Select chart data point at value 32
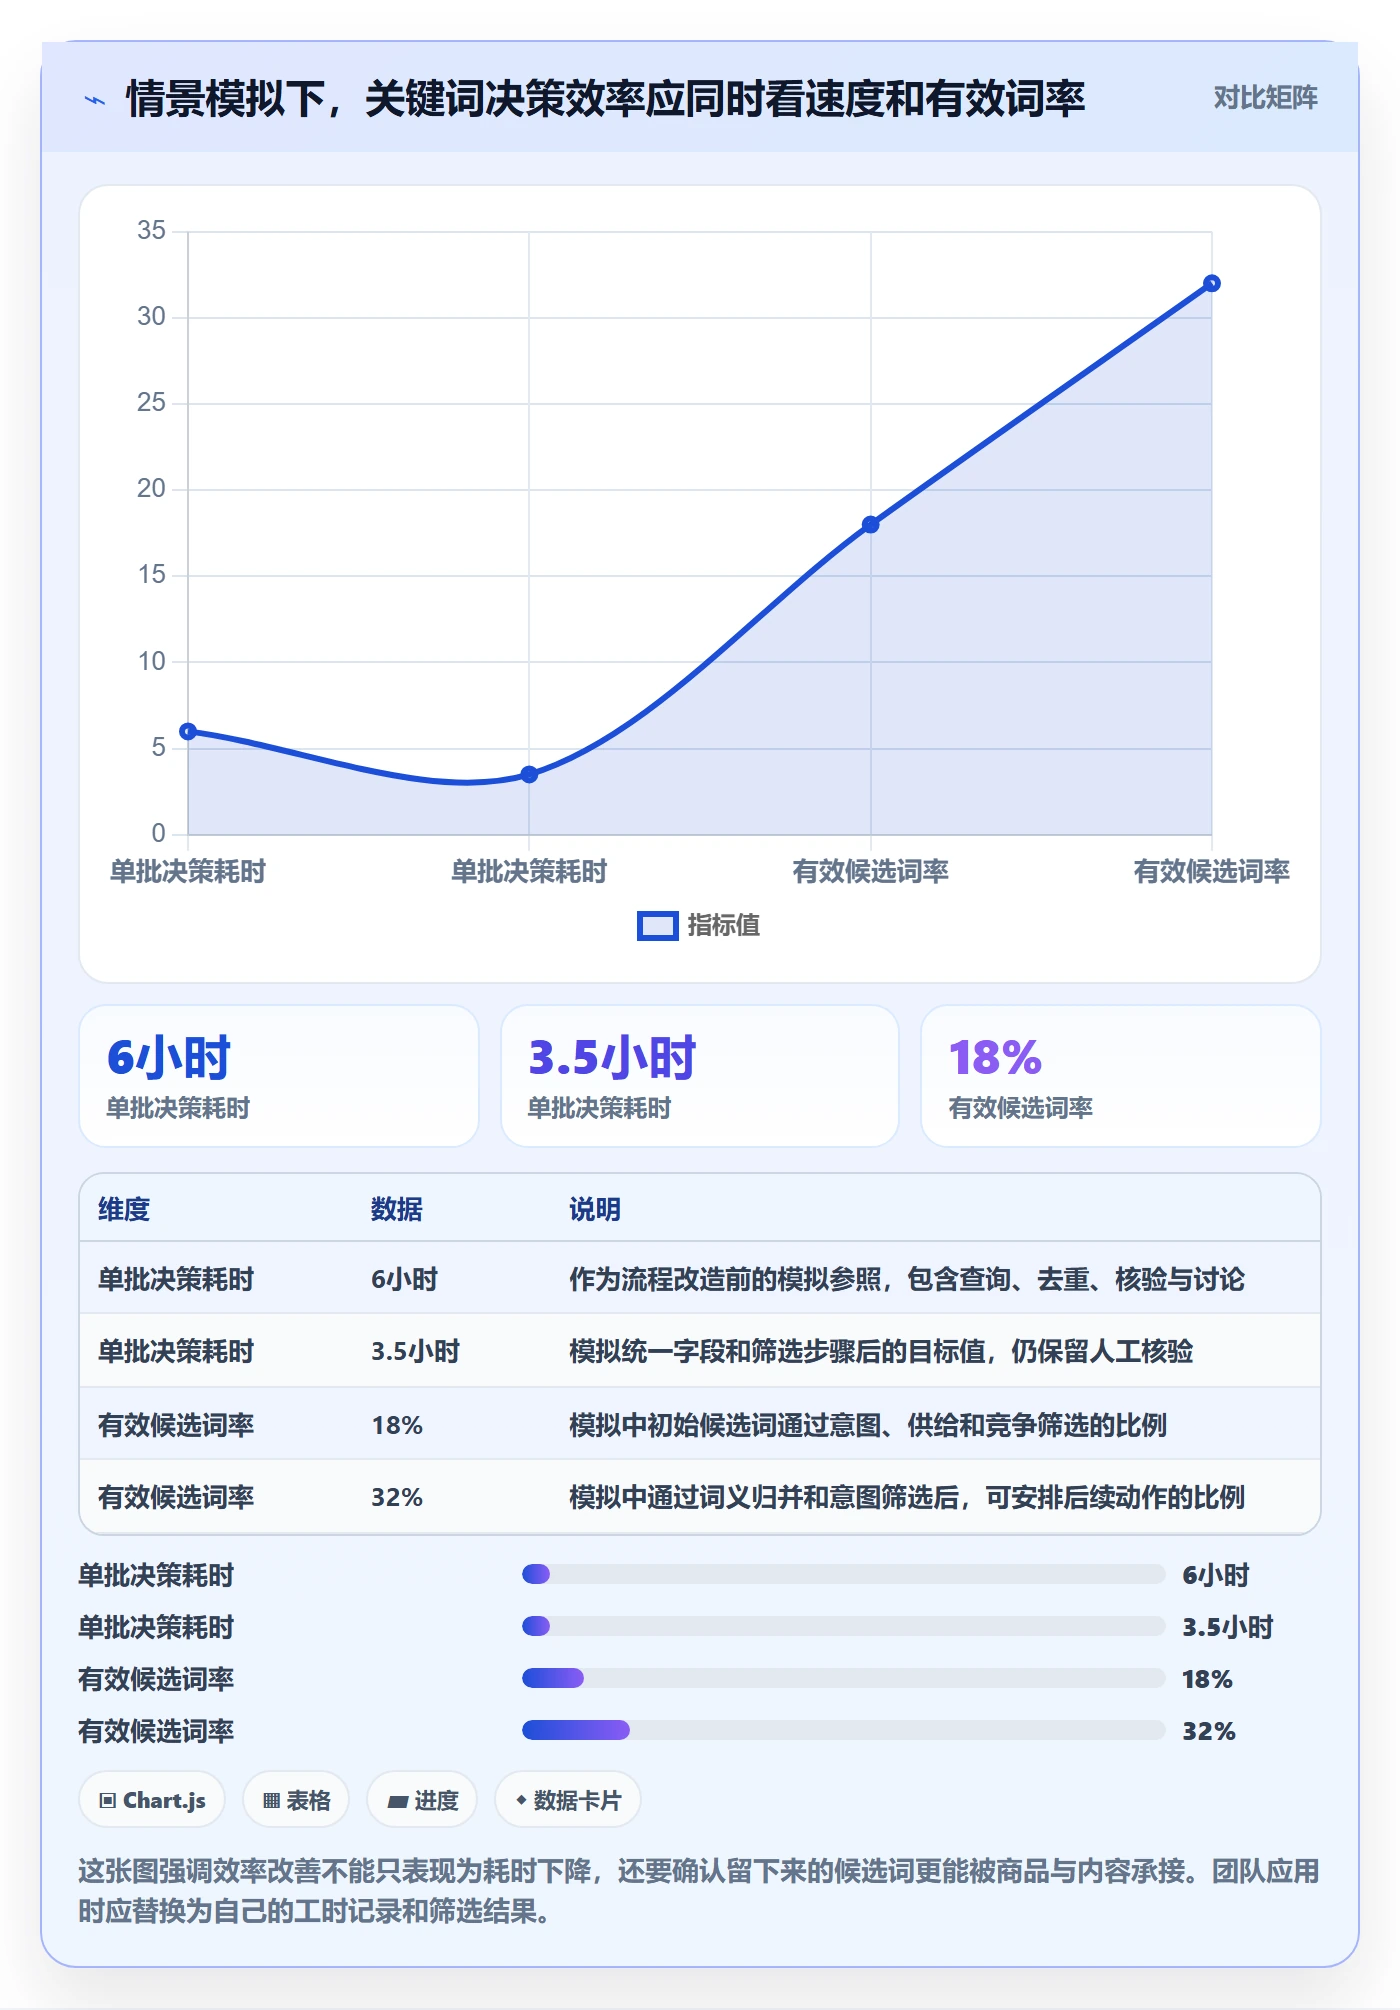This screenshot has width=1400, height=2010. (1212, 284)
